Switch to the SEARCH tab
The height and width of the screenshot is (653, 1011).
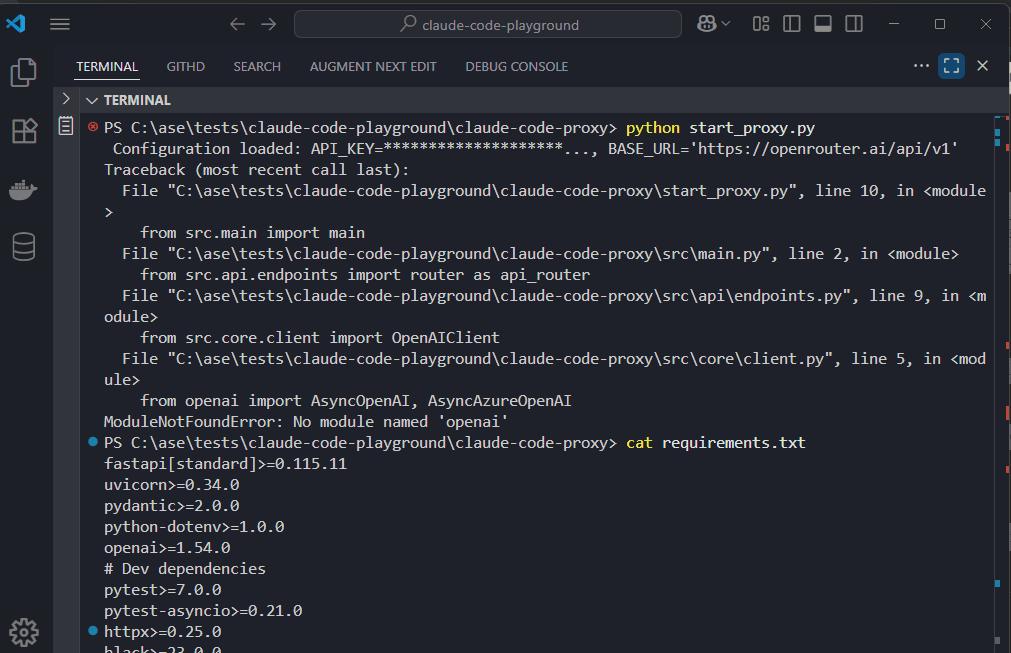tap(257, 66)
